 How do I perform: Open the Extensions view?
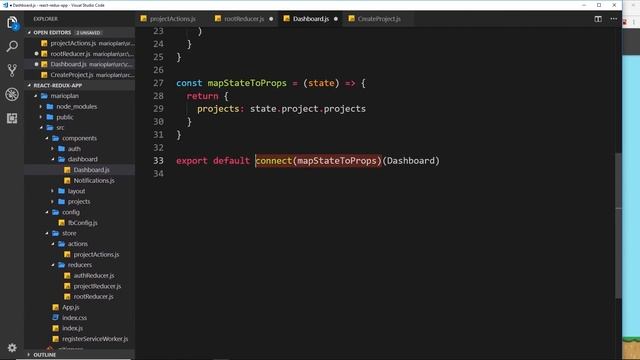tap(12, 118)
